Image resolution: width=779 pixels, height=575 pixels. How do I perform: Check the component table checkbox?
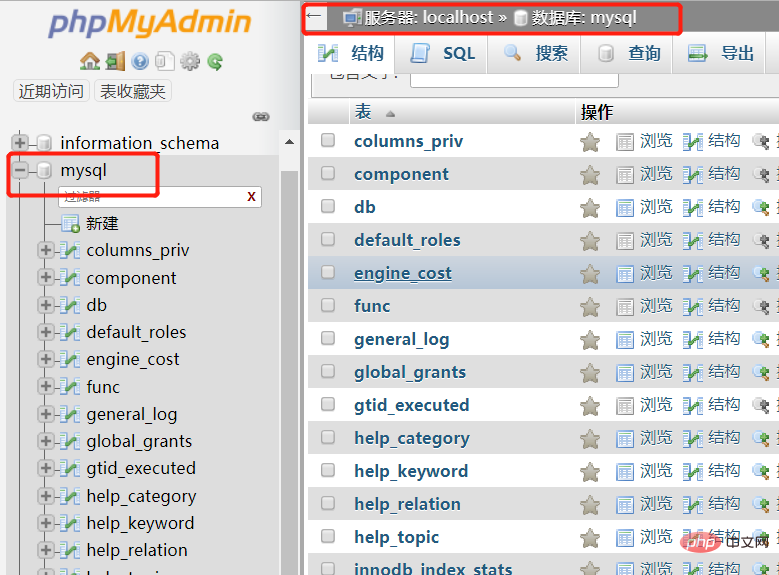[x=328, y=173]
